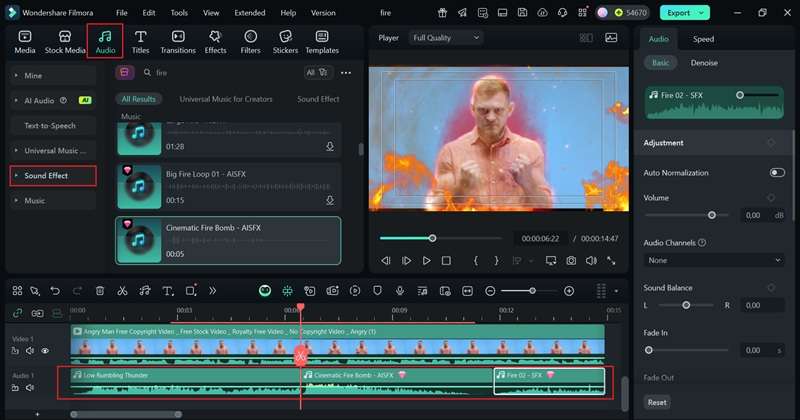Open the Templates panel

pyautogui.click(x=322, y=42)
